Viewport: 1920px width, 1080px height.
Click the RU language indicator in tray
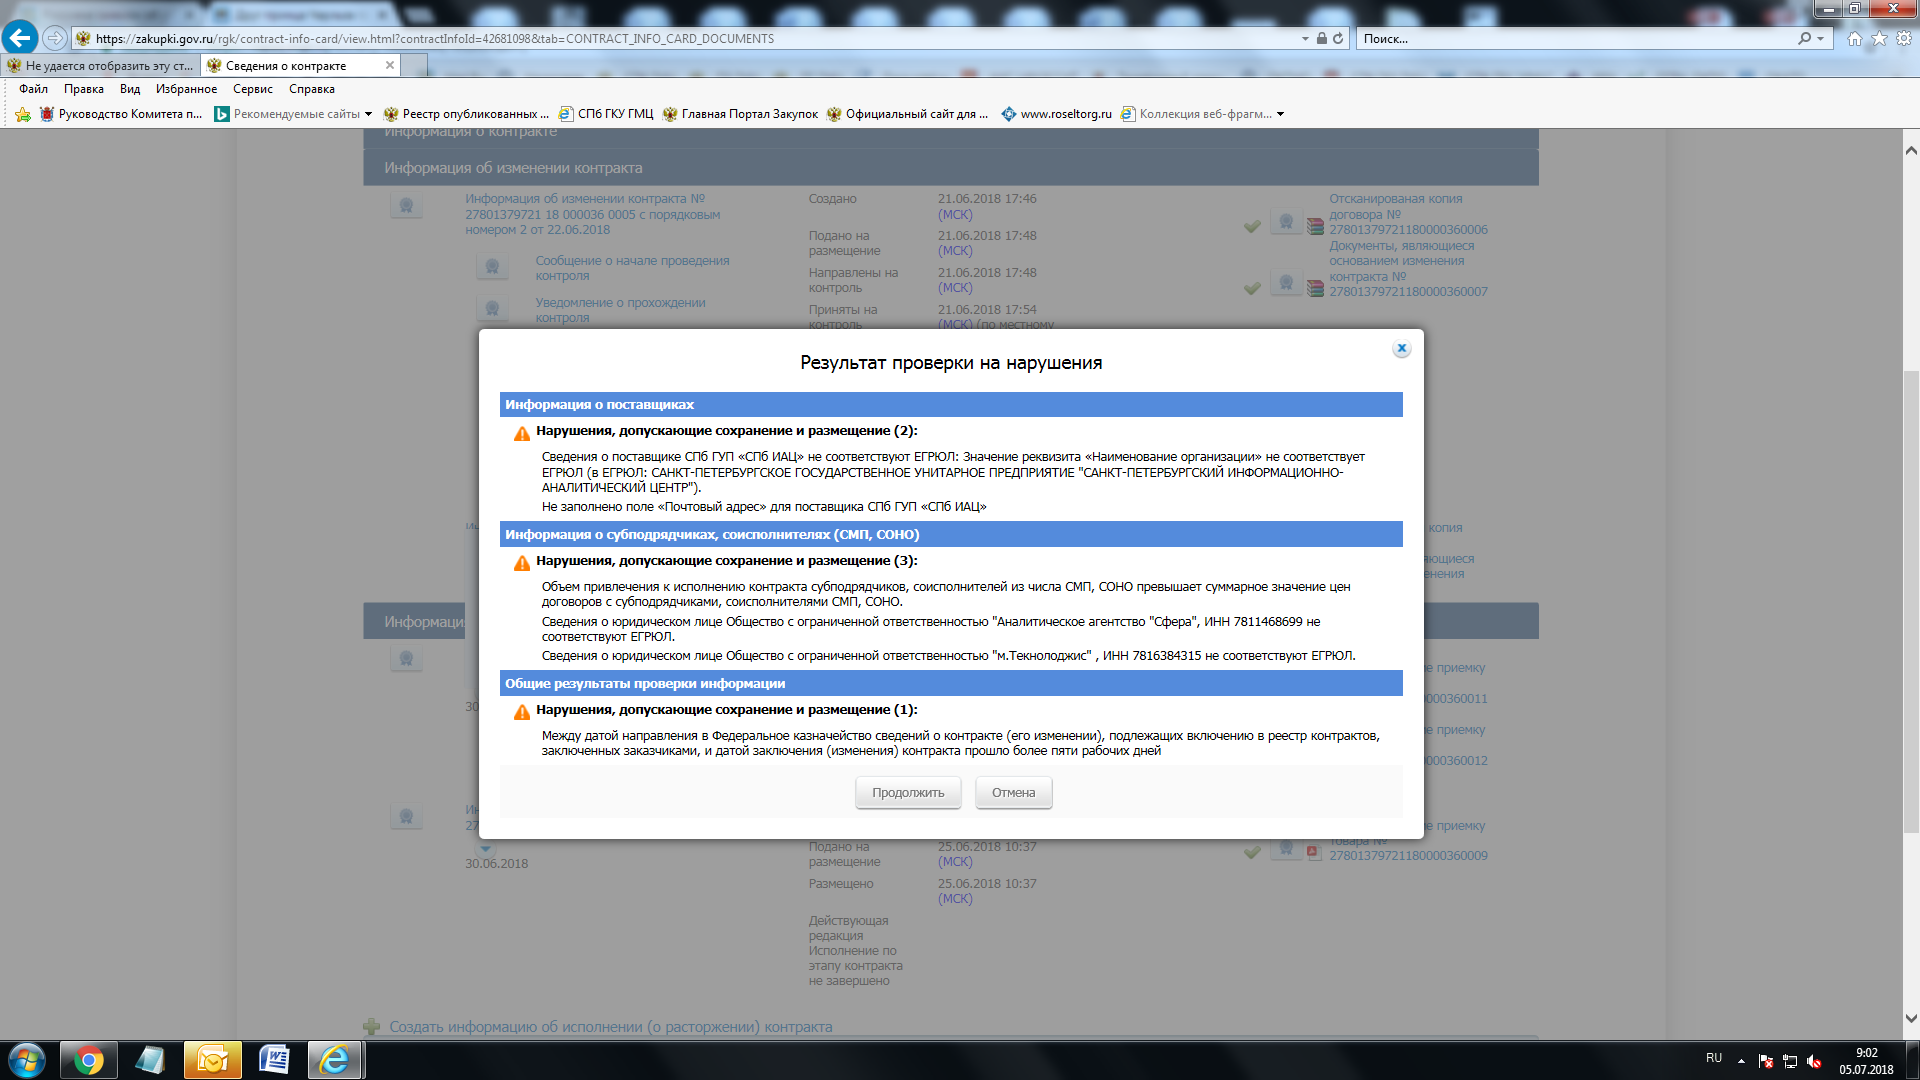(1714, 1058)
